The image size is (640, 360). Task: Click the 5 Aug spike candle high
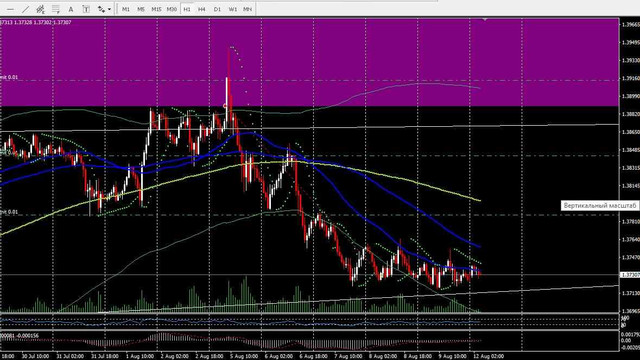pos(229,48)
